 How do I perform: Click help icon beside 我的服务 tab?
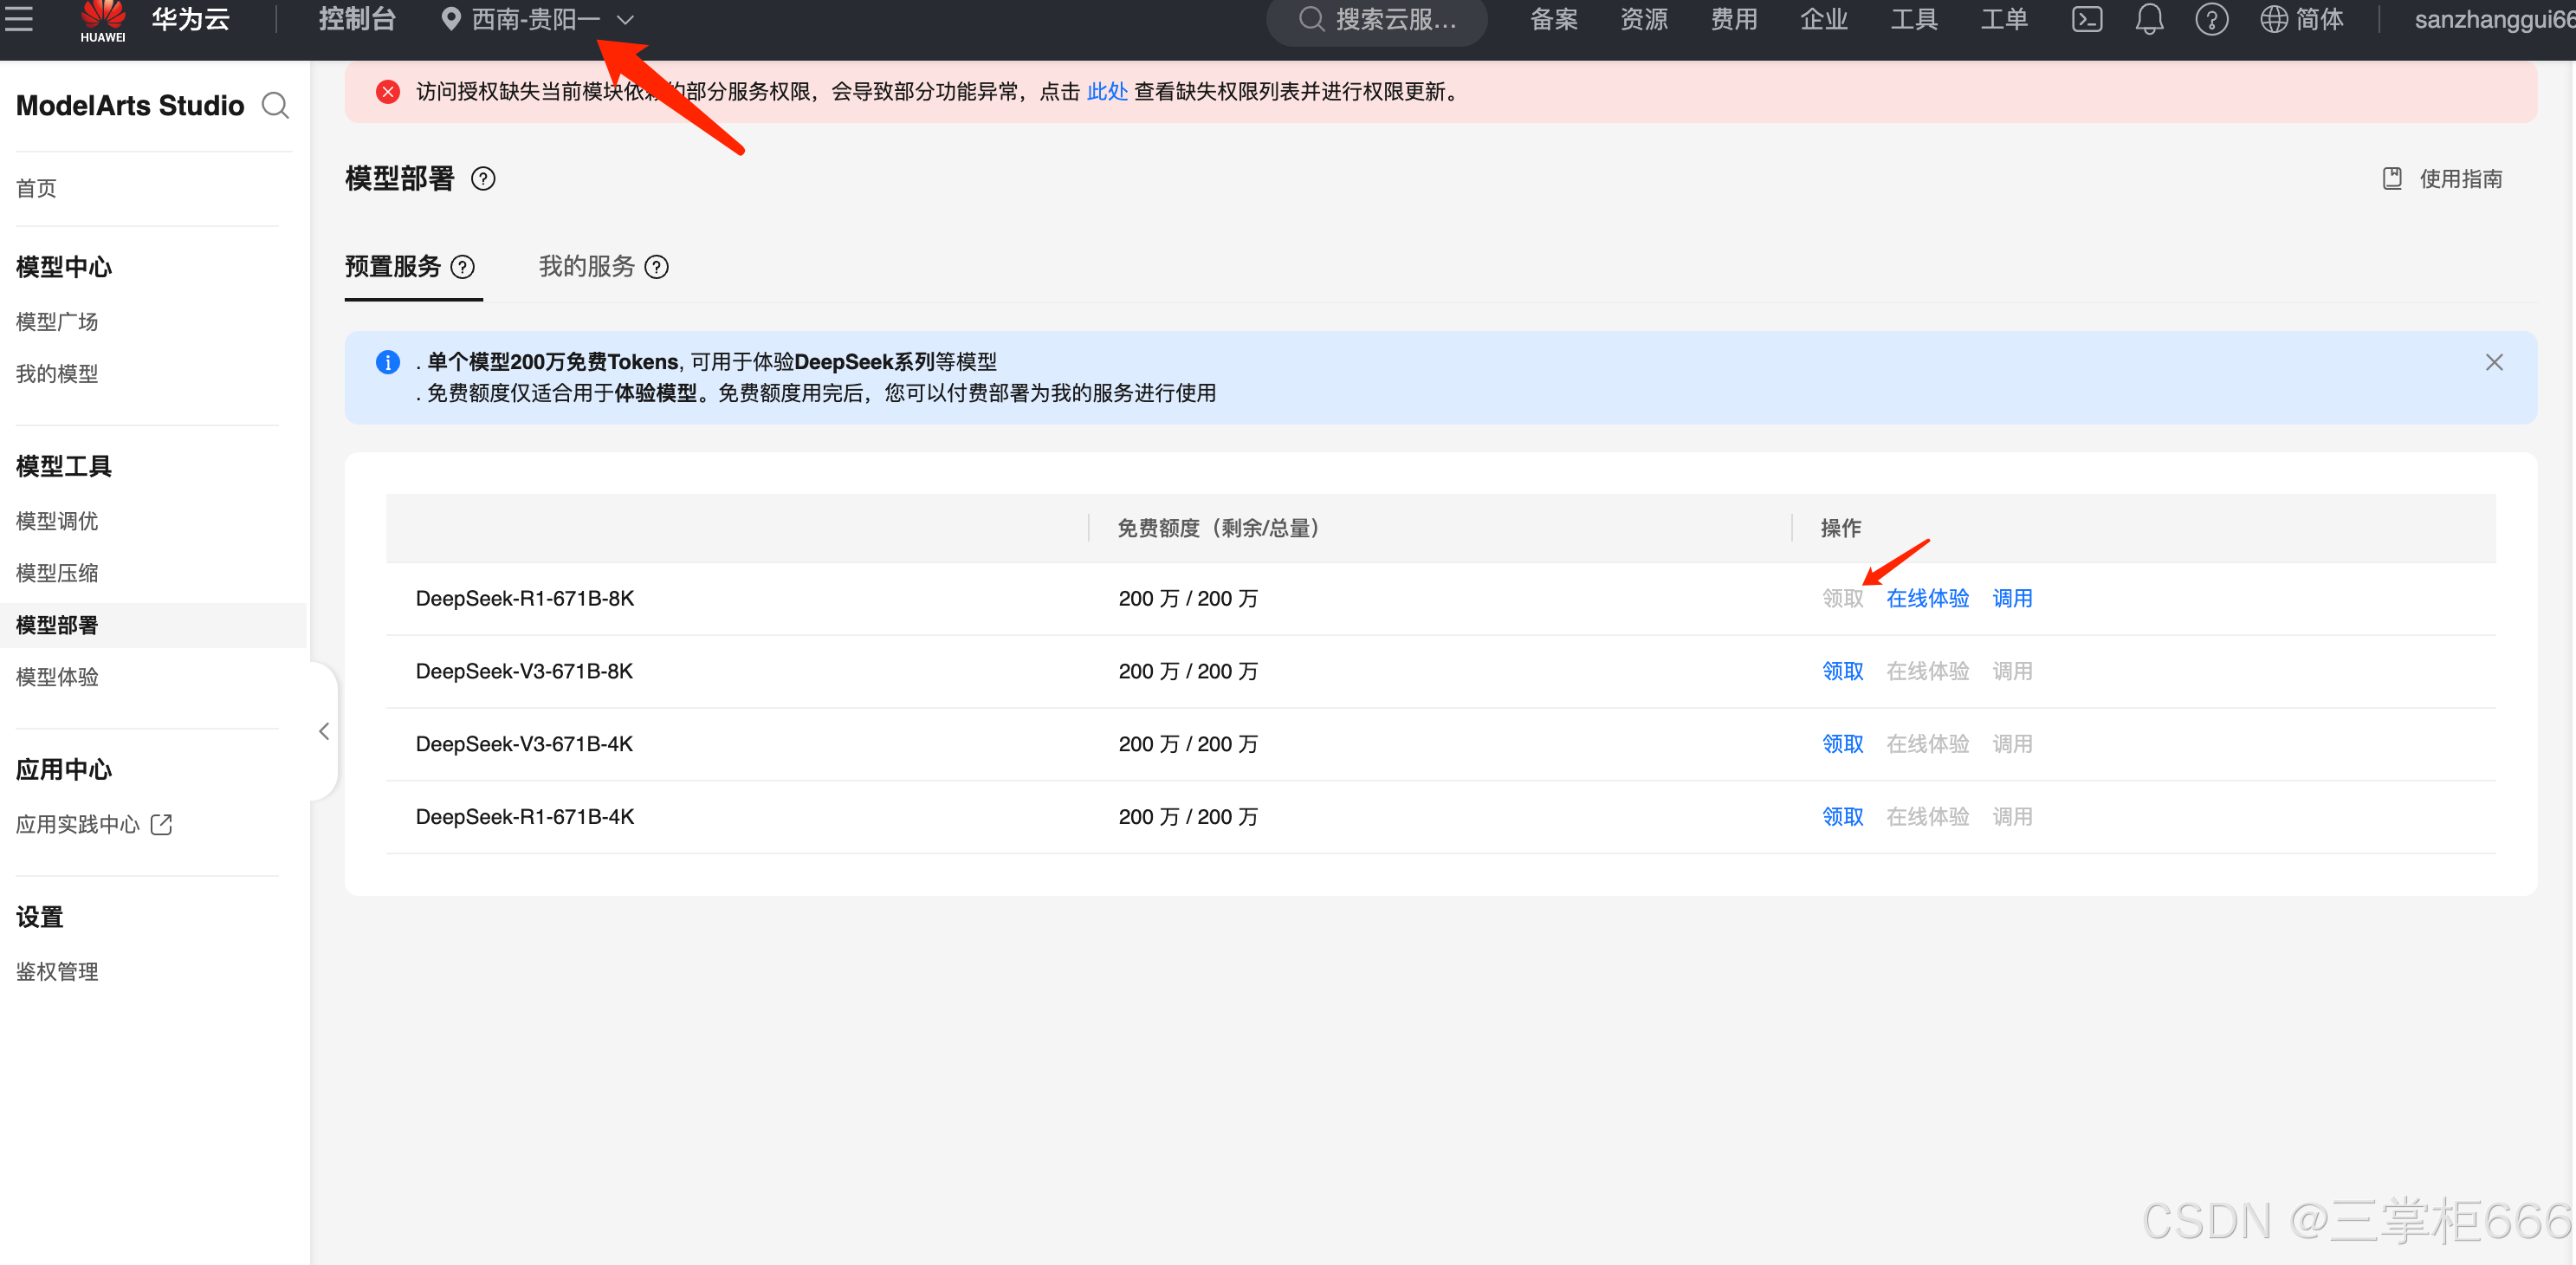[656, 267]
